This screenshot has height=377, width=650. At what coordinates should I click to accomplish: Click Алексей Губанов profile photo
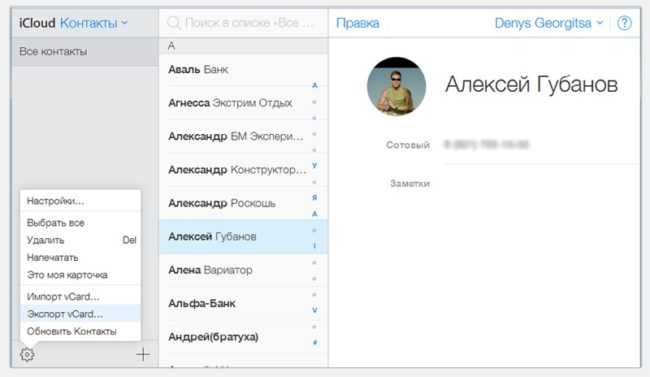396,86
